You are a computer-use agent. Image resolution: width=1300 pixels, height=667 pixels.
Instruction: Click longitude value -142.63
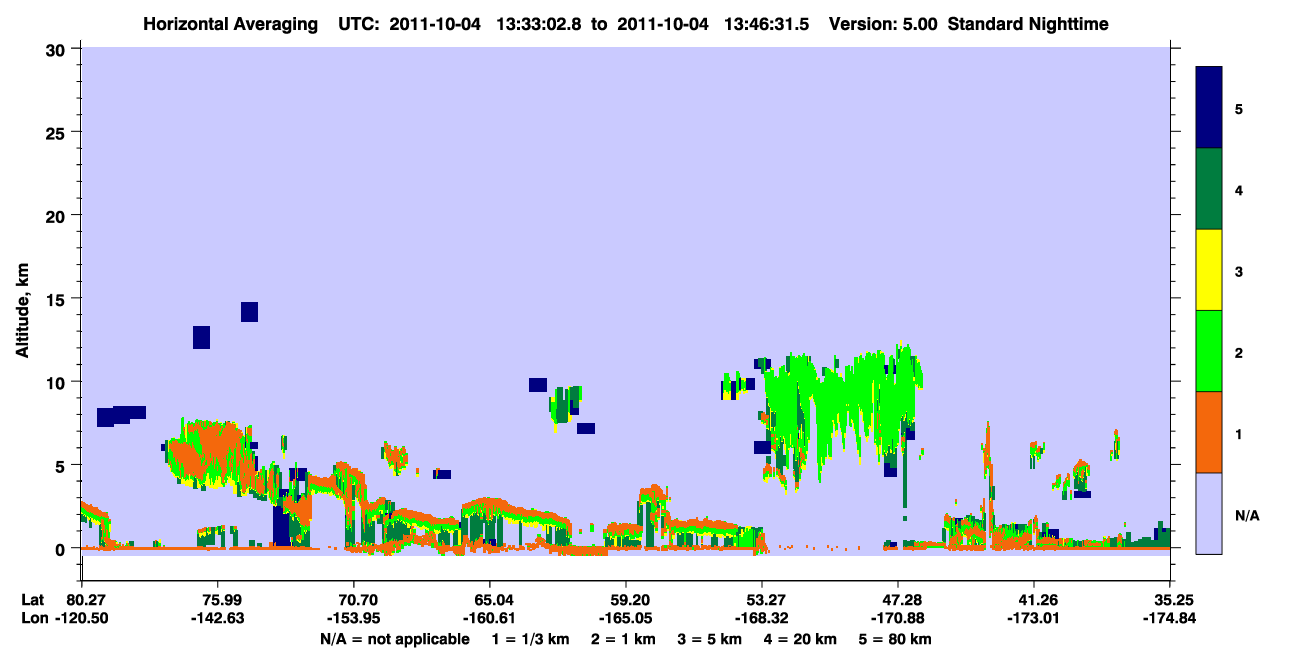pyautogui.click(x=217, y=619)
